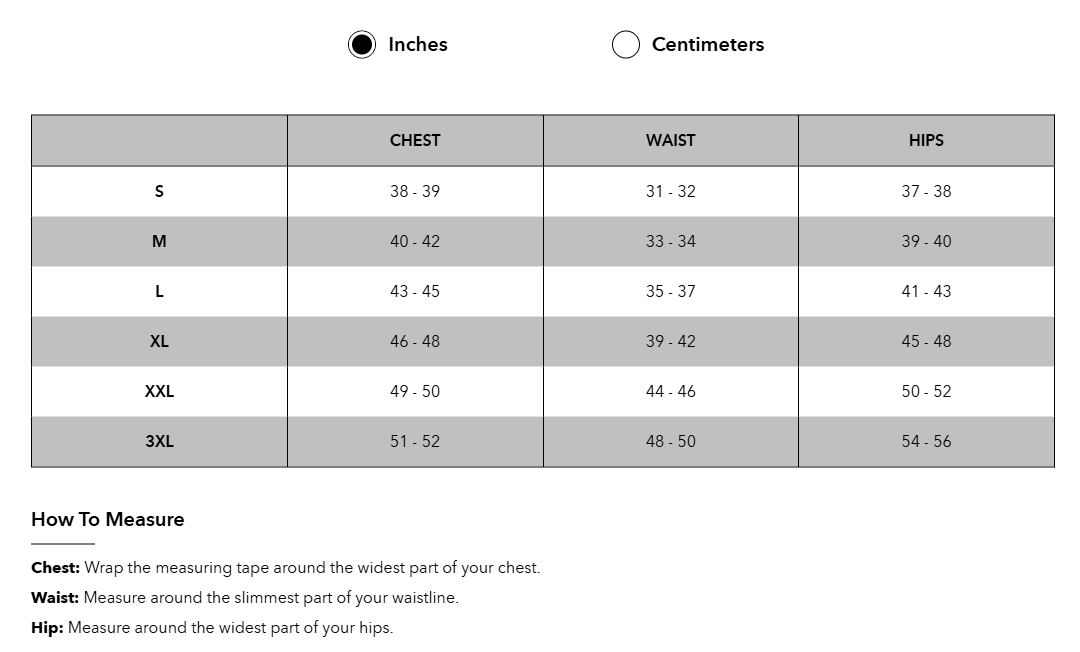Click the 46 - 48 chest cell
The height and width of the screenshot is (652, 1080).
(x=415, y=341)
